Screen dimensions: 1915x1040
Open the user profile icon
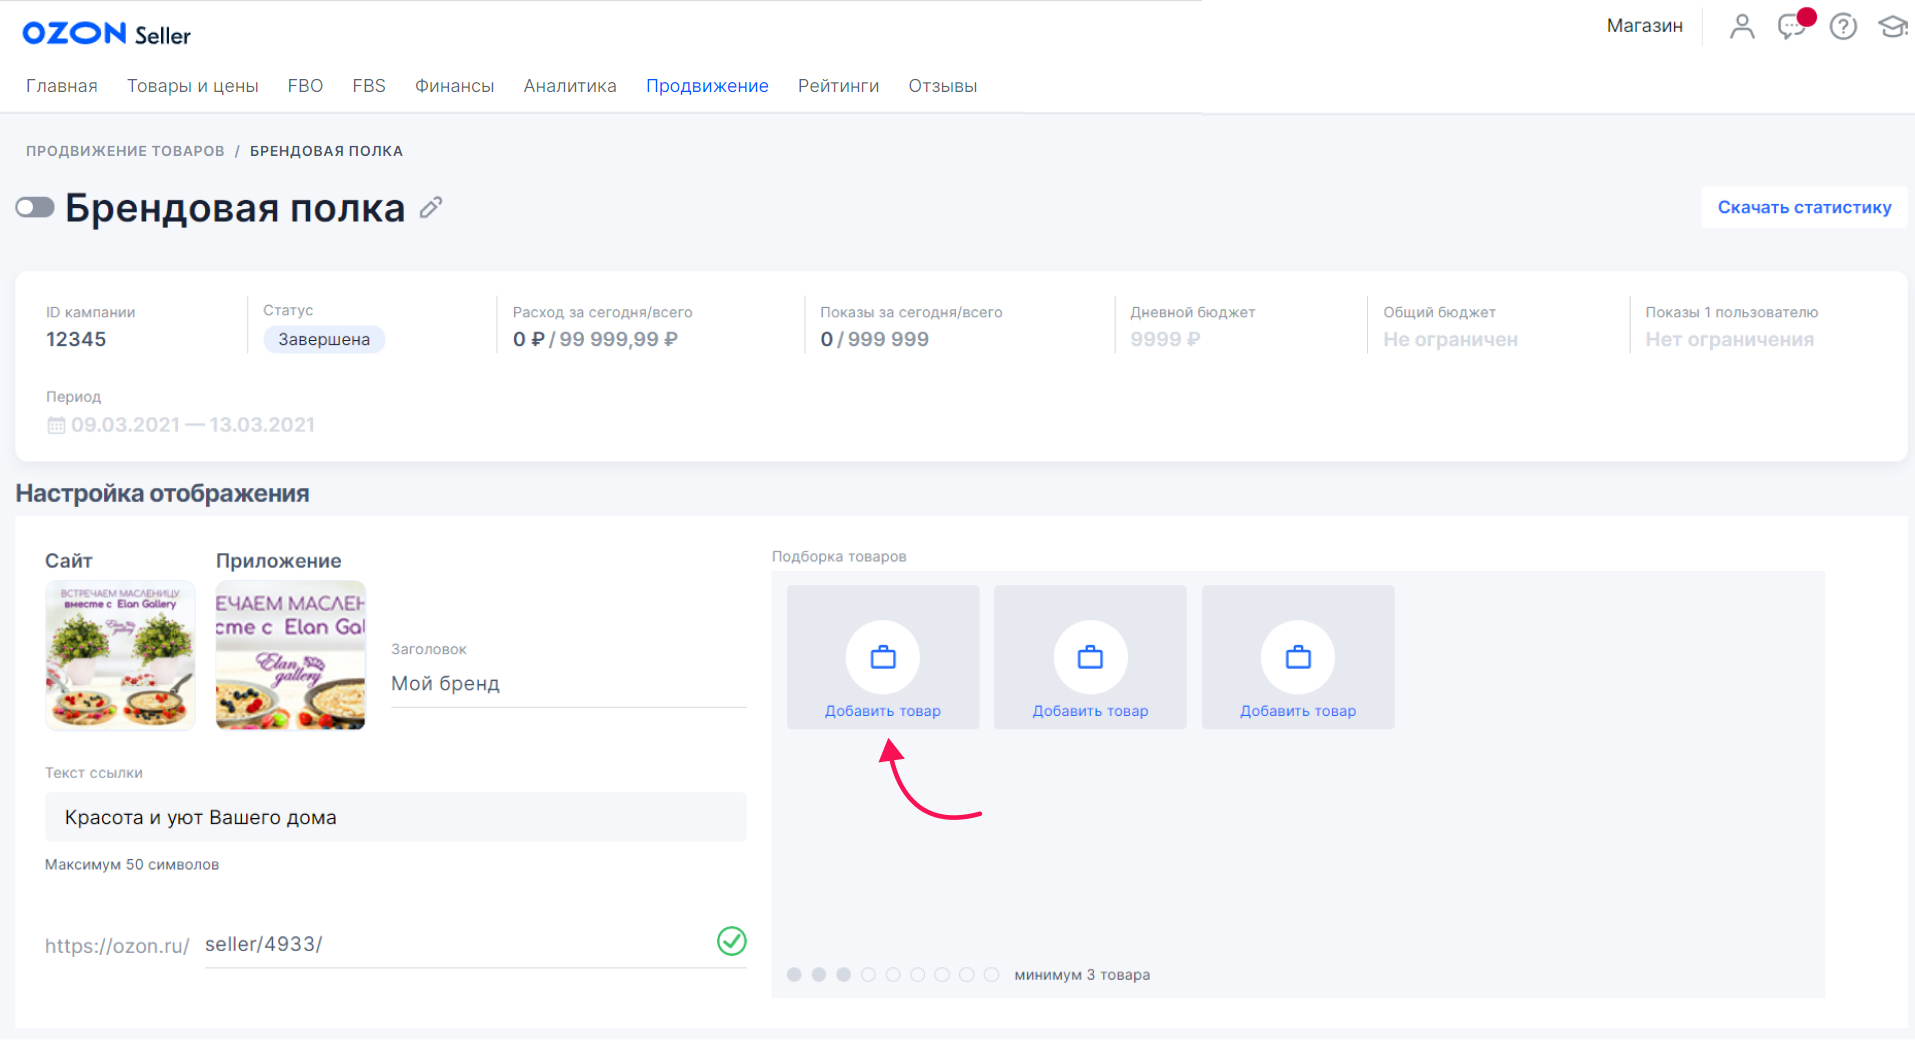(x=1742, y=27)
